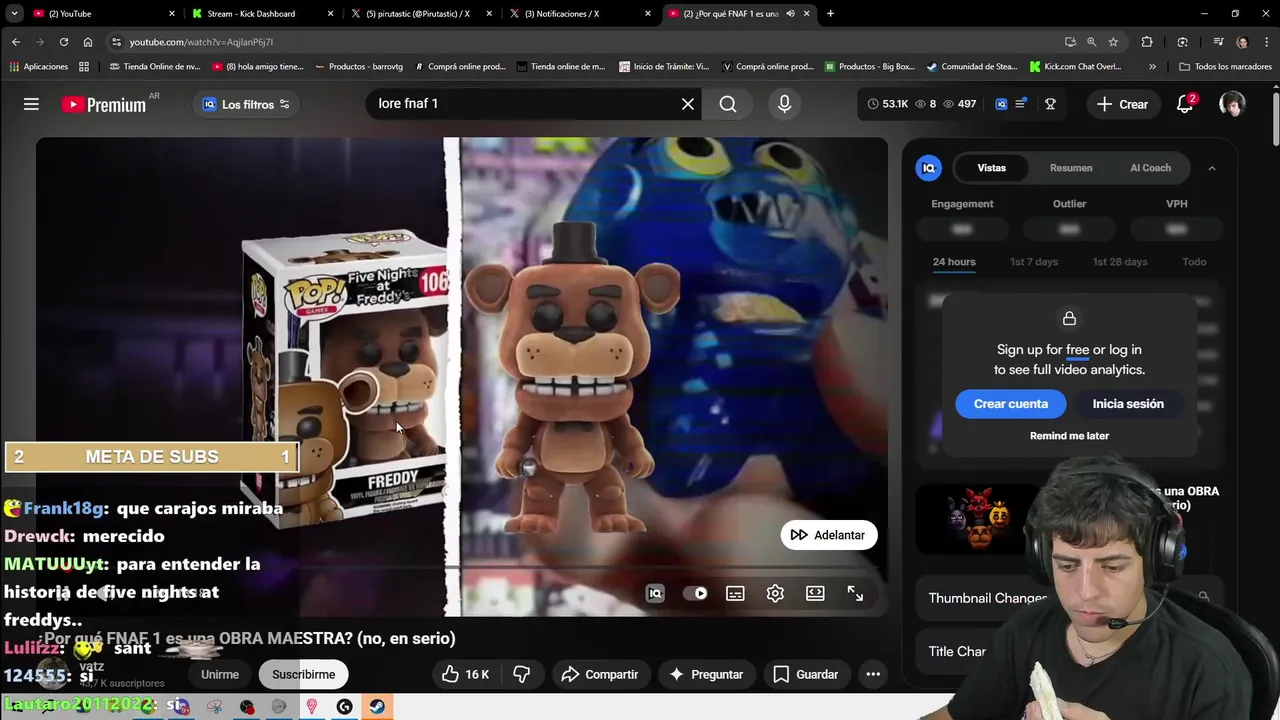Open the media controls icon in Chrome

[x=1218, y=42]
